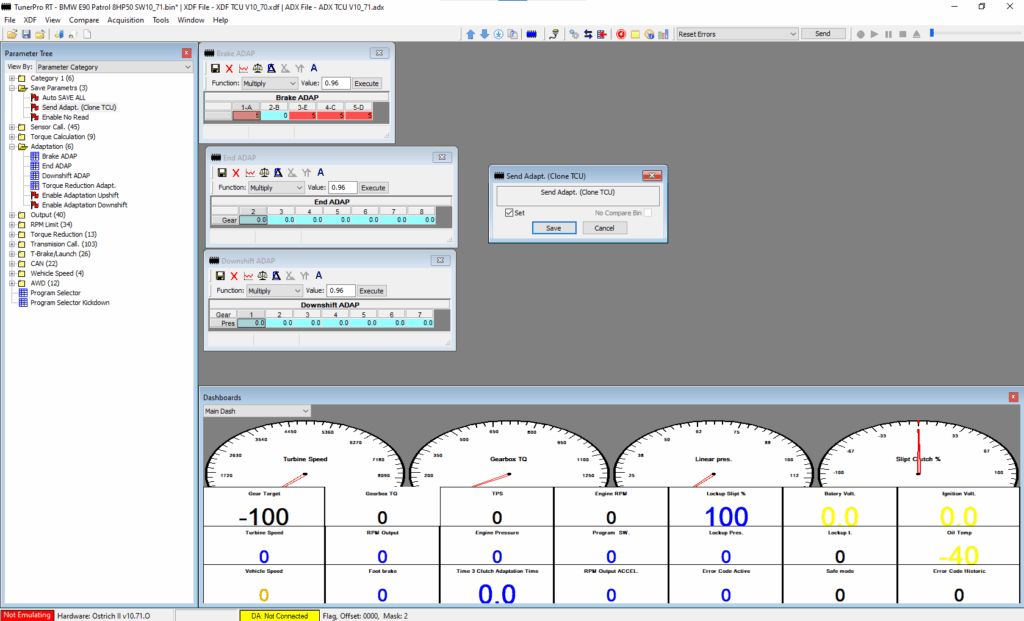Select Torque Reduction Adapt. tree item
1024x621 pixels.
tap(78, 185)
